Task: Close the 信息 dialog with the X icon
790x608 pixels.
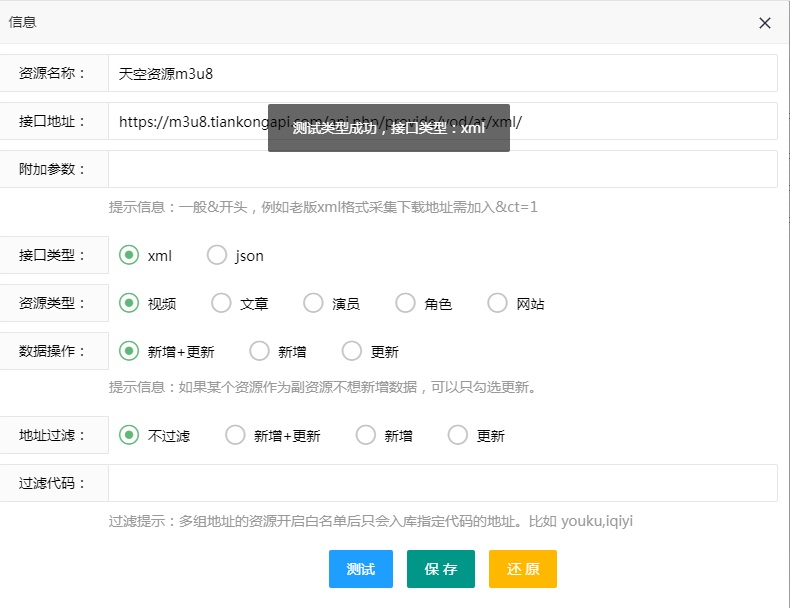Action: pyautogui.click(x=765, y=23)
